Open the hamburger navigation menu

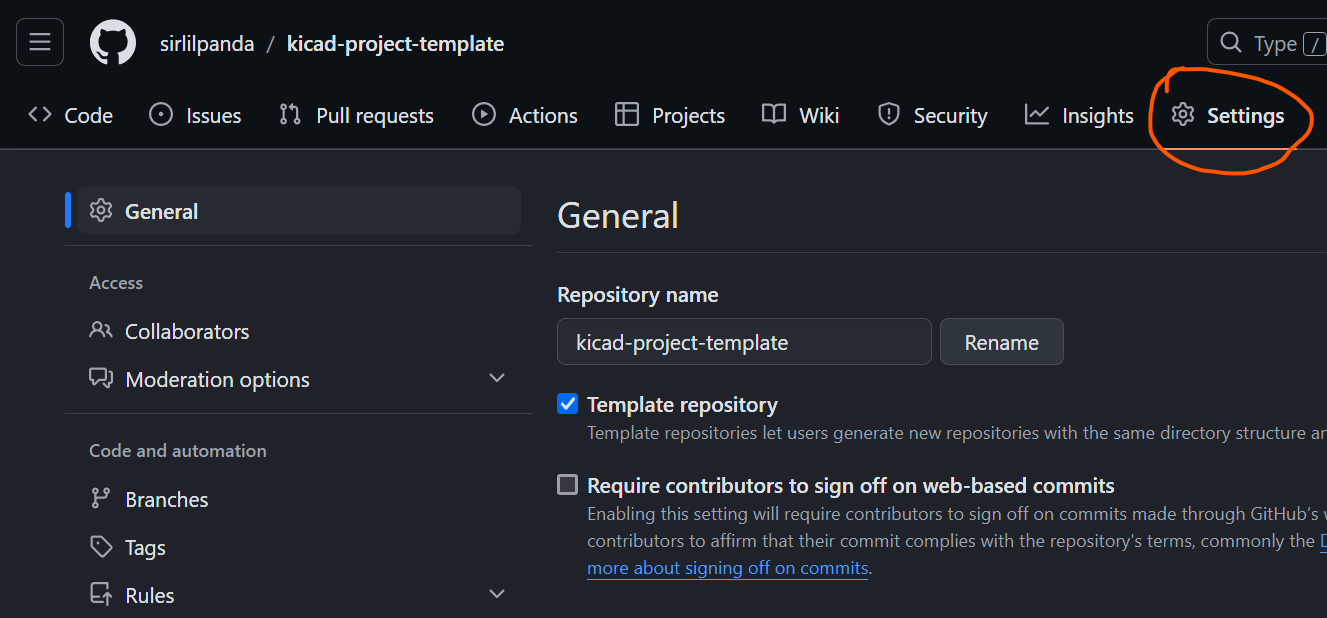pyautogui.click(x=40, y=42)
